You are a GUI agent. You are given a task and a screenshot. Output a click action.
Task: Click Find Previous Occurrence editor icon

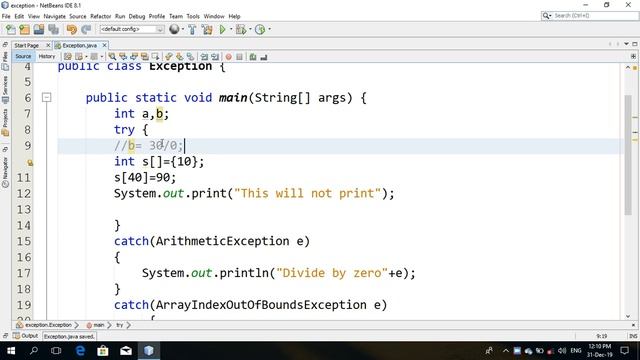click(123, 57)
